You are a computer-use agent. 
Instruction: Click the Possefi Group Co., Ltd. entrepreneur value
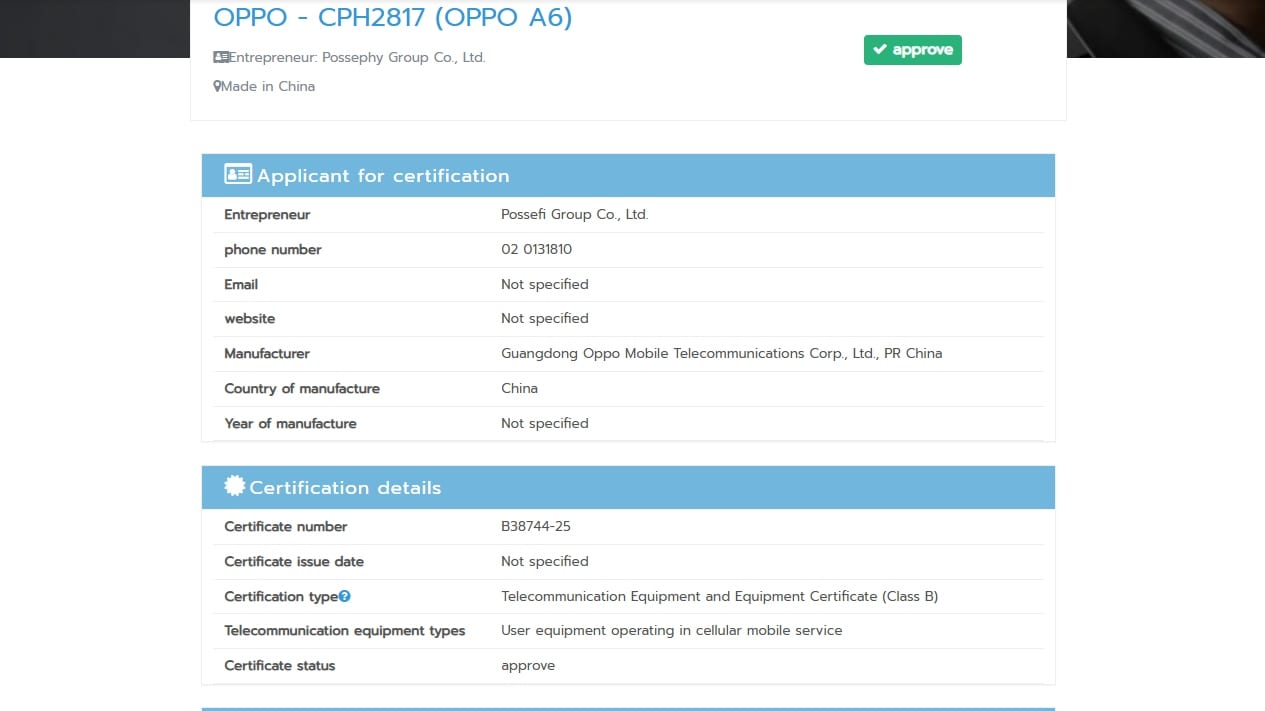pos(575,214)
